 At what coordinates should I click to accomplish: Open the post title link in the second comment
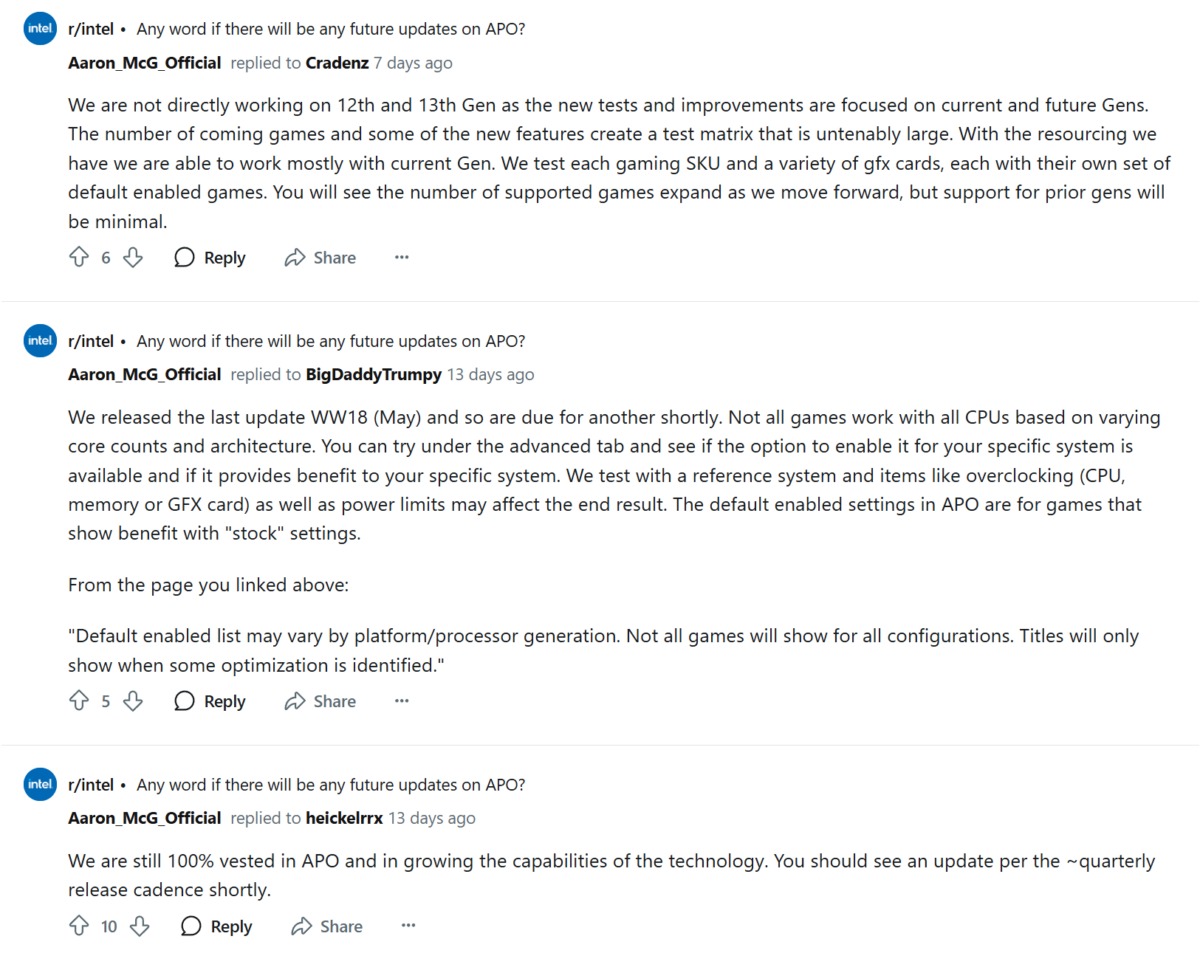click(330, 341)
